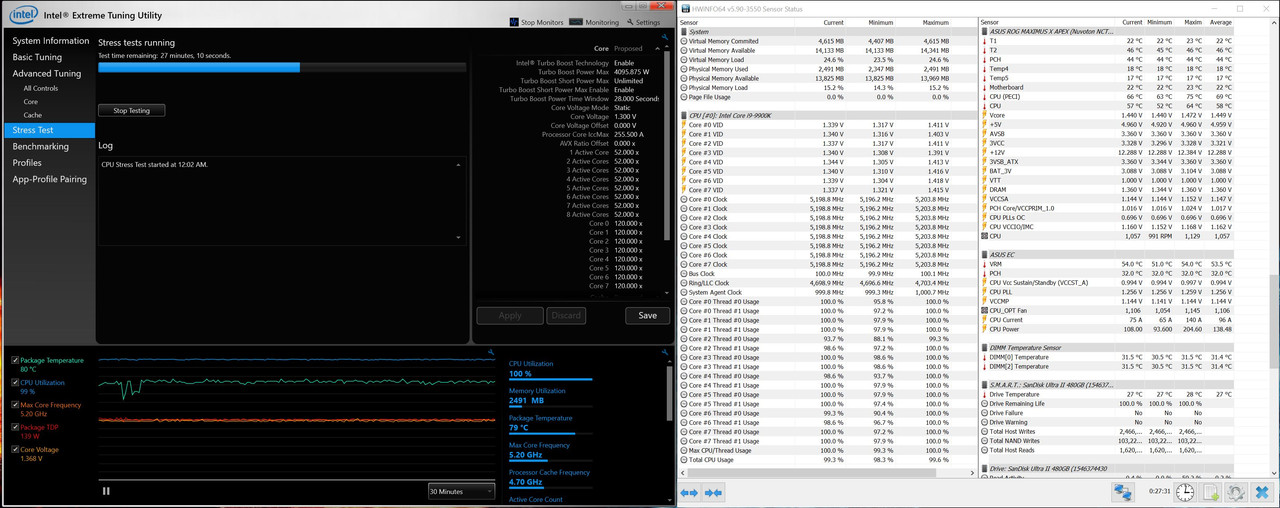The width and height of the screenshot is (1280, 508).
Task: Click HWiNFO collapse columns arrows icon
Action: (x=713, y=492)
